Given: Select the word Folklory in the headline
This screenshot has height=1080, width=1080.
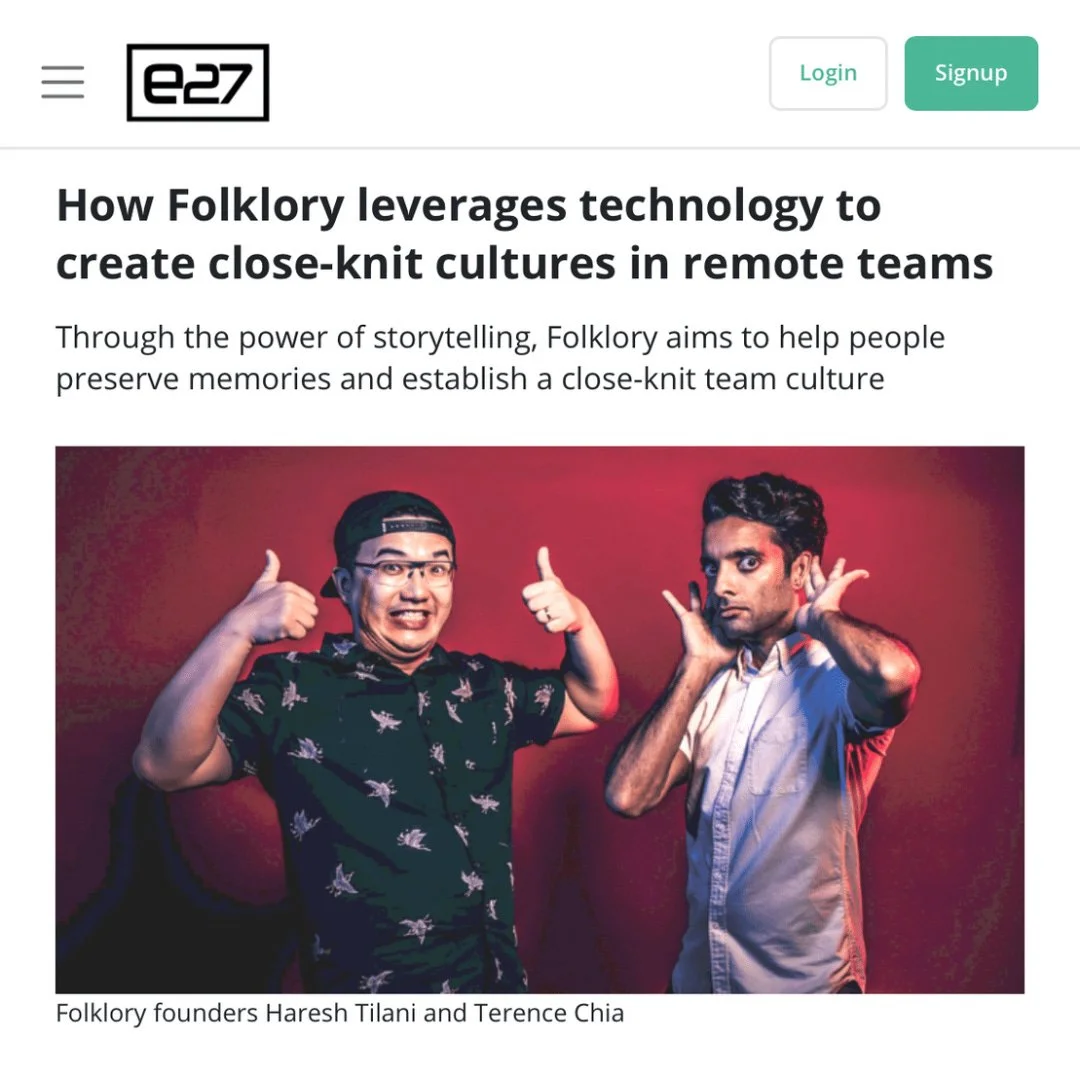Looking at the screenshot, I should (x=256, y=206).
